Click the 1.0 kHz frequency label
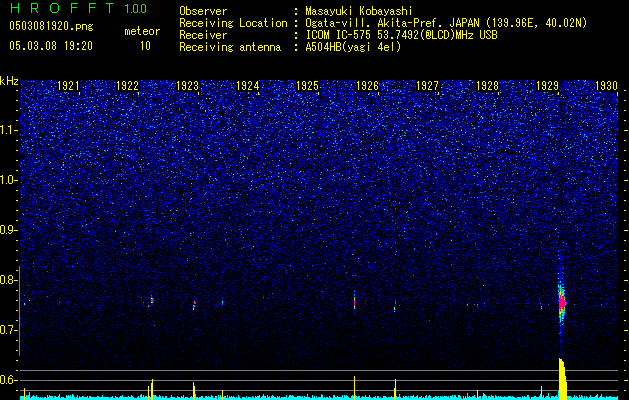629x400 pixels. 8,180
